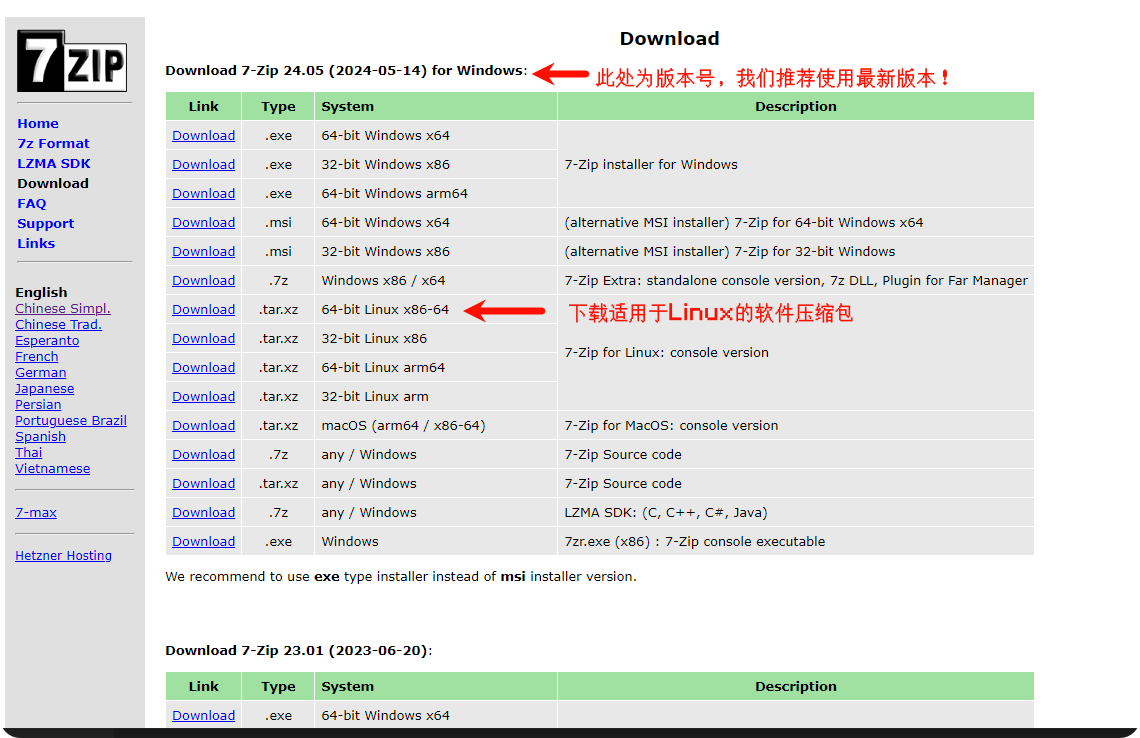Switch language to Chinese Trad.
The width and height of the screenshot is (1140, 738).
click(58, 324)
